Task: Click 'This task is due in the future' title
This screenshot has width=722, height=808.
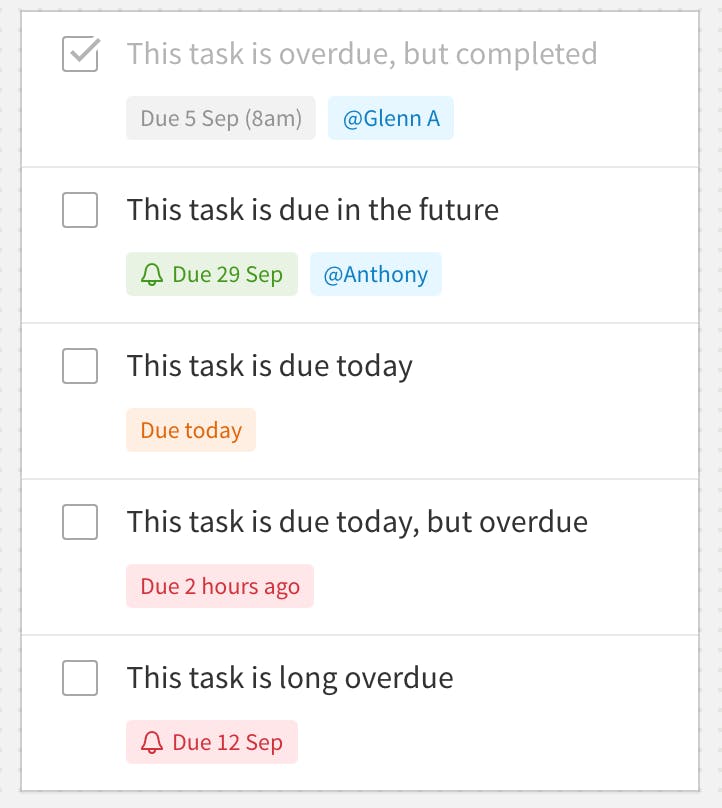Action: (x=312, y=210)
